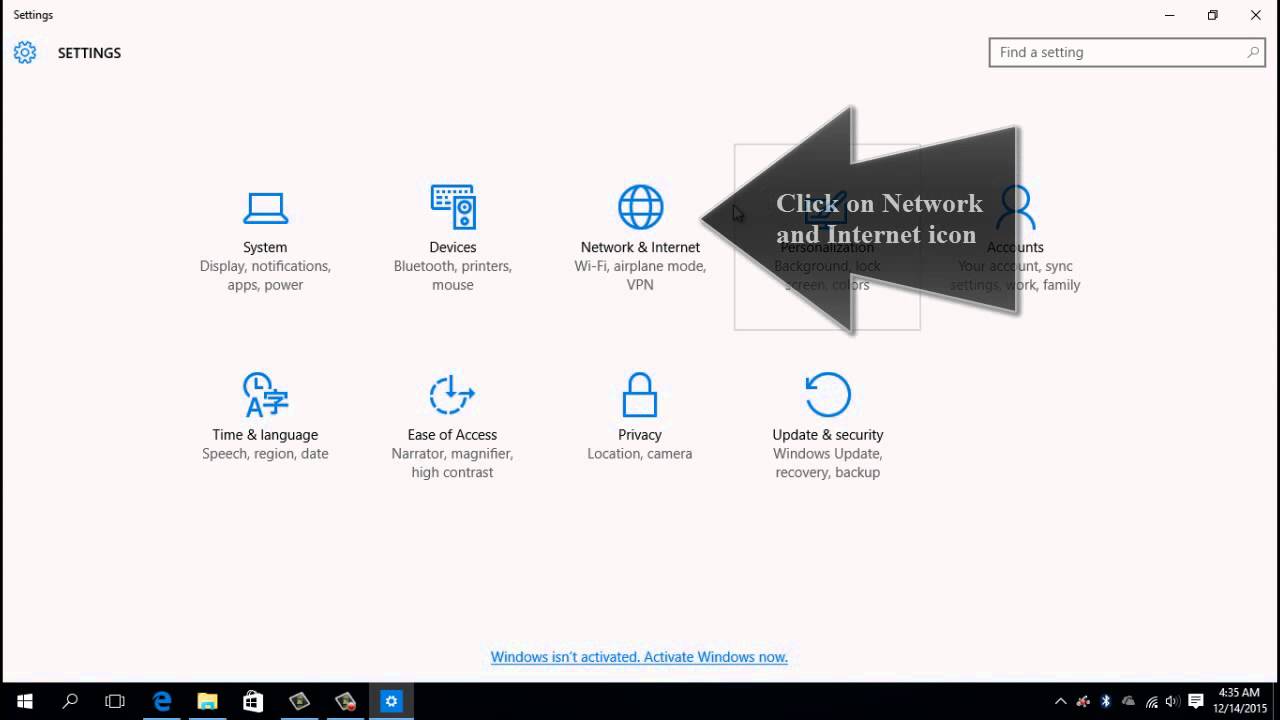Viewport: 1280px width, 720px height.
Task: Open the Action Center notifications icon
Action: [1196, 702]
